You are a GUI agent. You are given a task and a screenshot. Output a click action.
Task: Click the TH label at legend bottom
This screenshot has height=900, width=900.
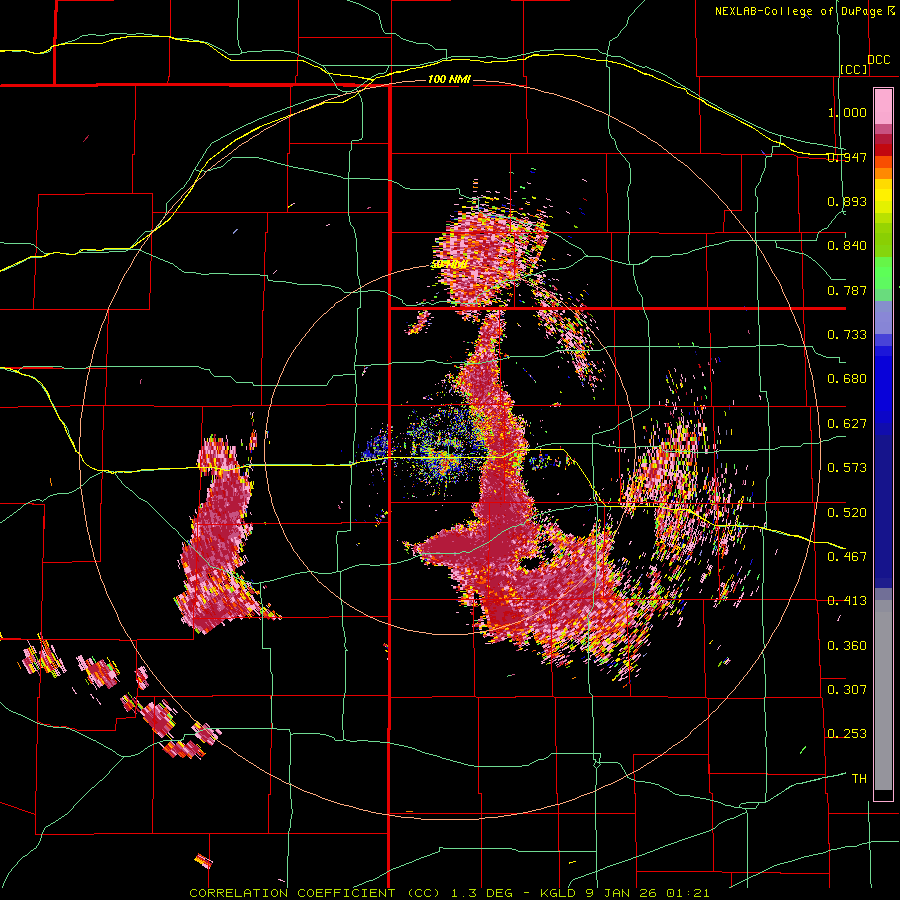click(x=859, y=779)
